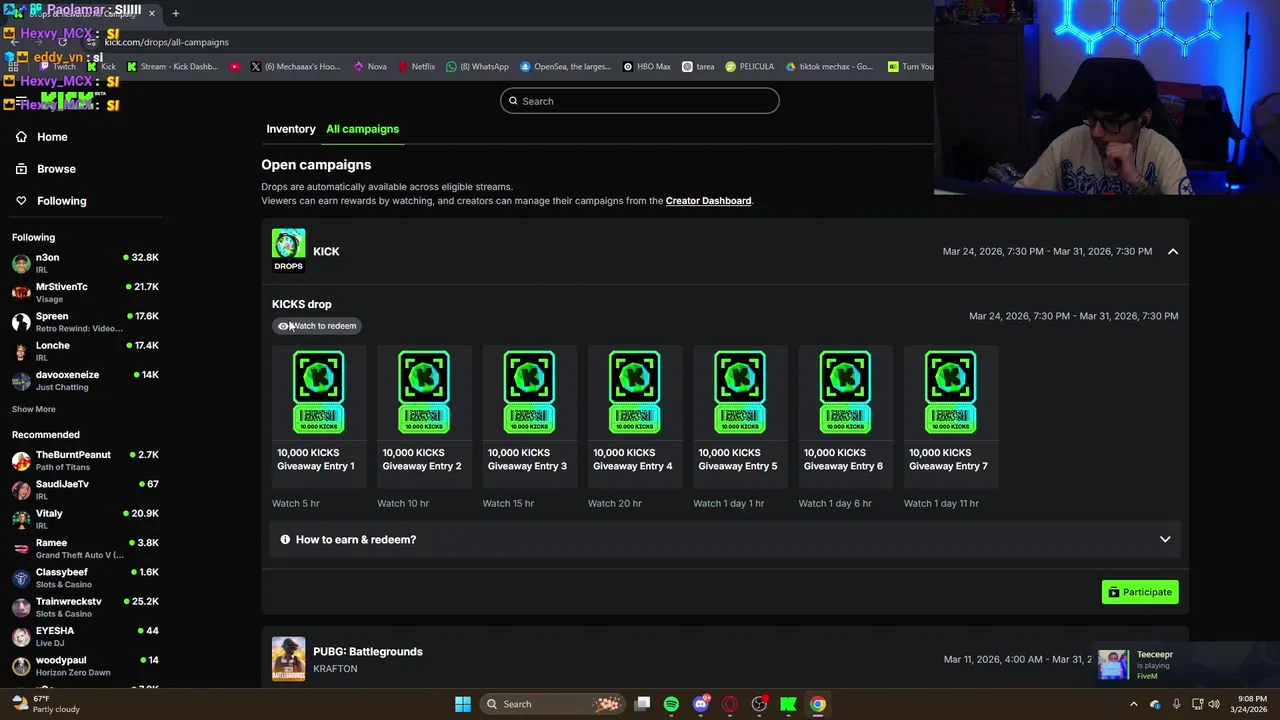Open the taskbar volume control
Image resolution: width=1280 pixels, height=720 pixels.
point(1214,704)
